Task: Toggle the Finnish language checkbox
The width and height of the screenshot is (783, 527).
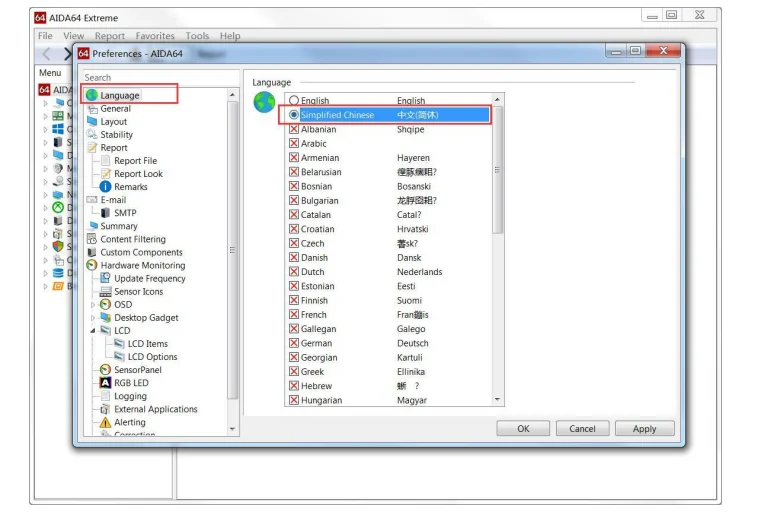Action: pos(294,300)
